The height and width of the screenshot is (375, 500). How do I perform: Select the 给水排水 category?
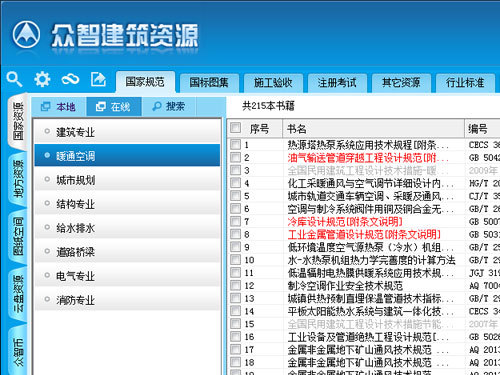pyautogui.click(x=127, y=228)
